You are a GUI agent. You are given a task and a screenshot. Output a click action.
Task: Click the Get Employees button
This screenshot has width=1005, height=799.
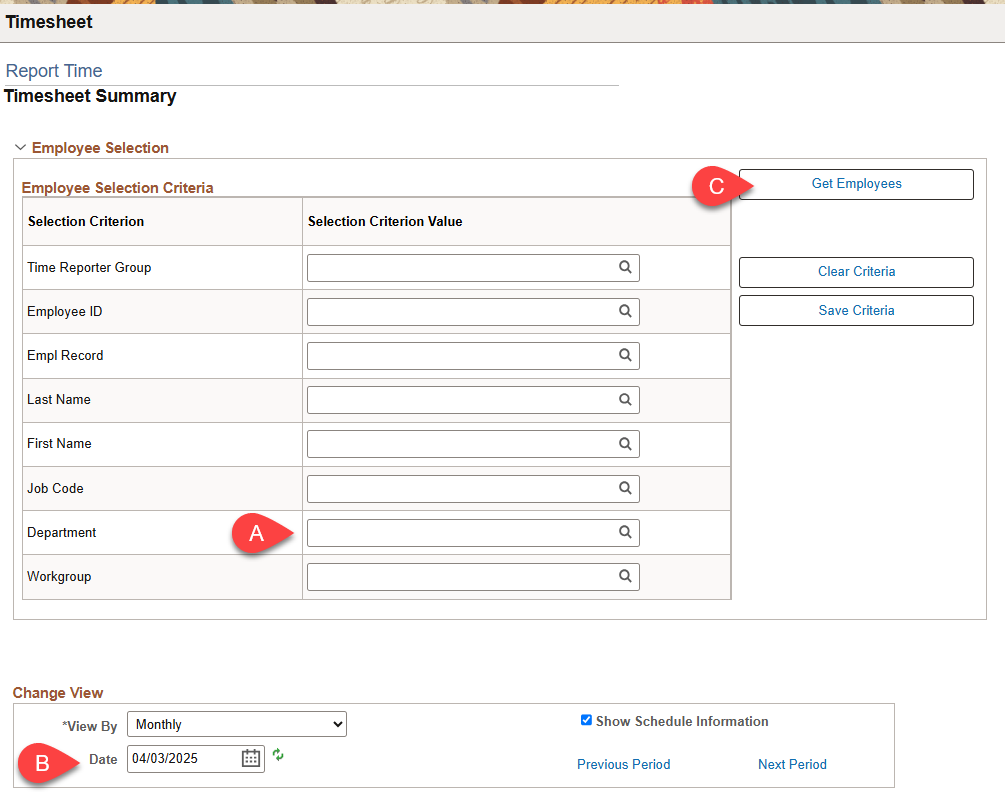855,184
